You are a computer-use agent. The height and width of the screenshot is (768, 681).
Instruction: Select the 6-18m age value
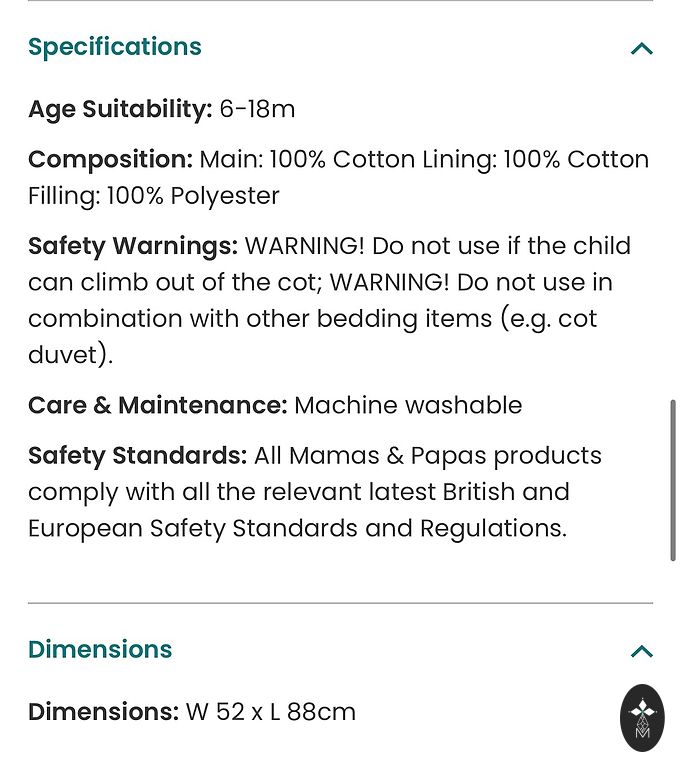[x=257, y=109]
